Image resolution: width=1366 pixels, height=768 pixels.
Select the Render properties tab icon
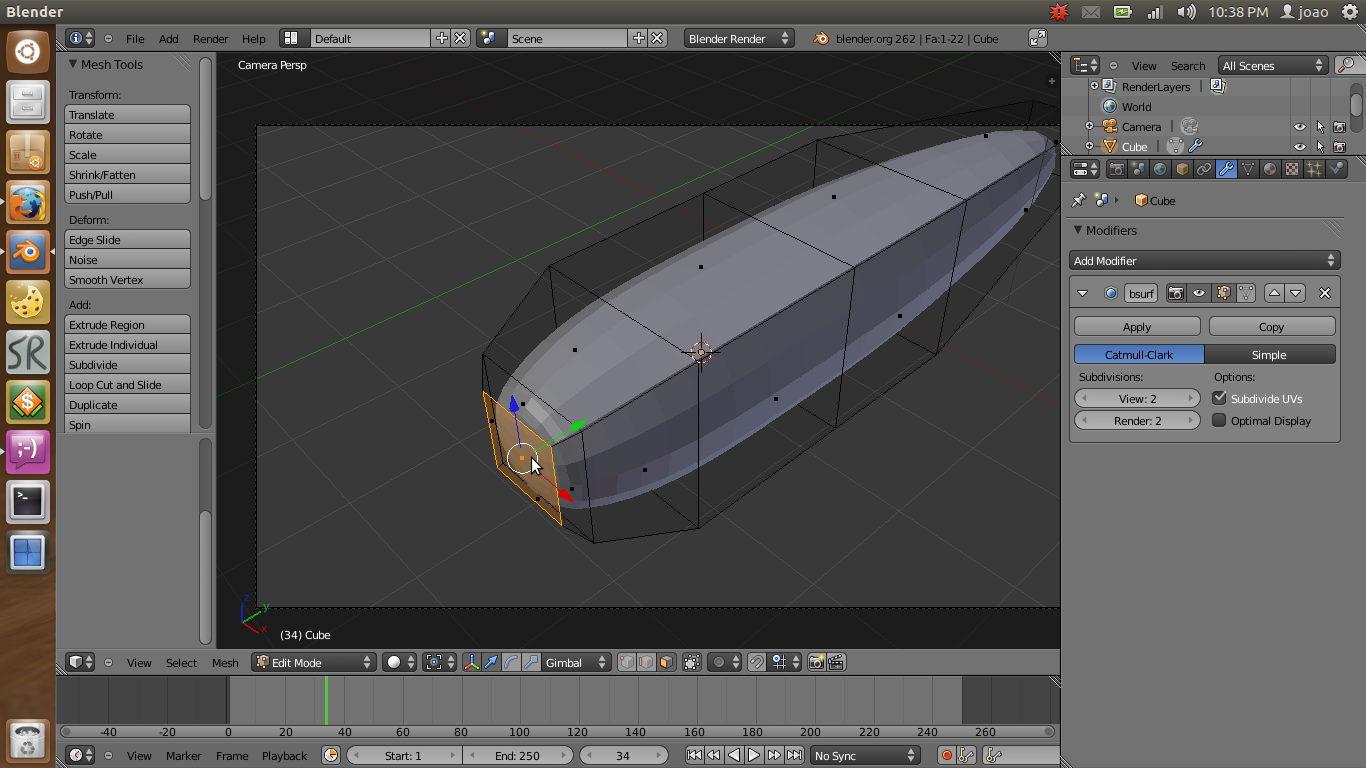point(1117,168)
